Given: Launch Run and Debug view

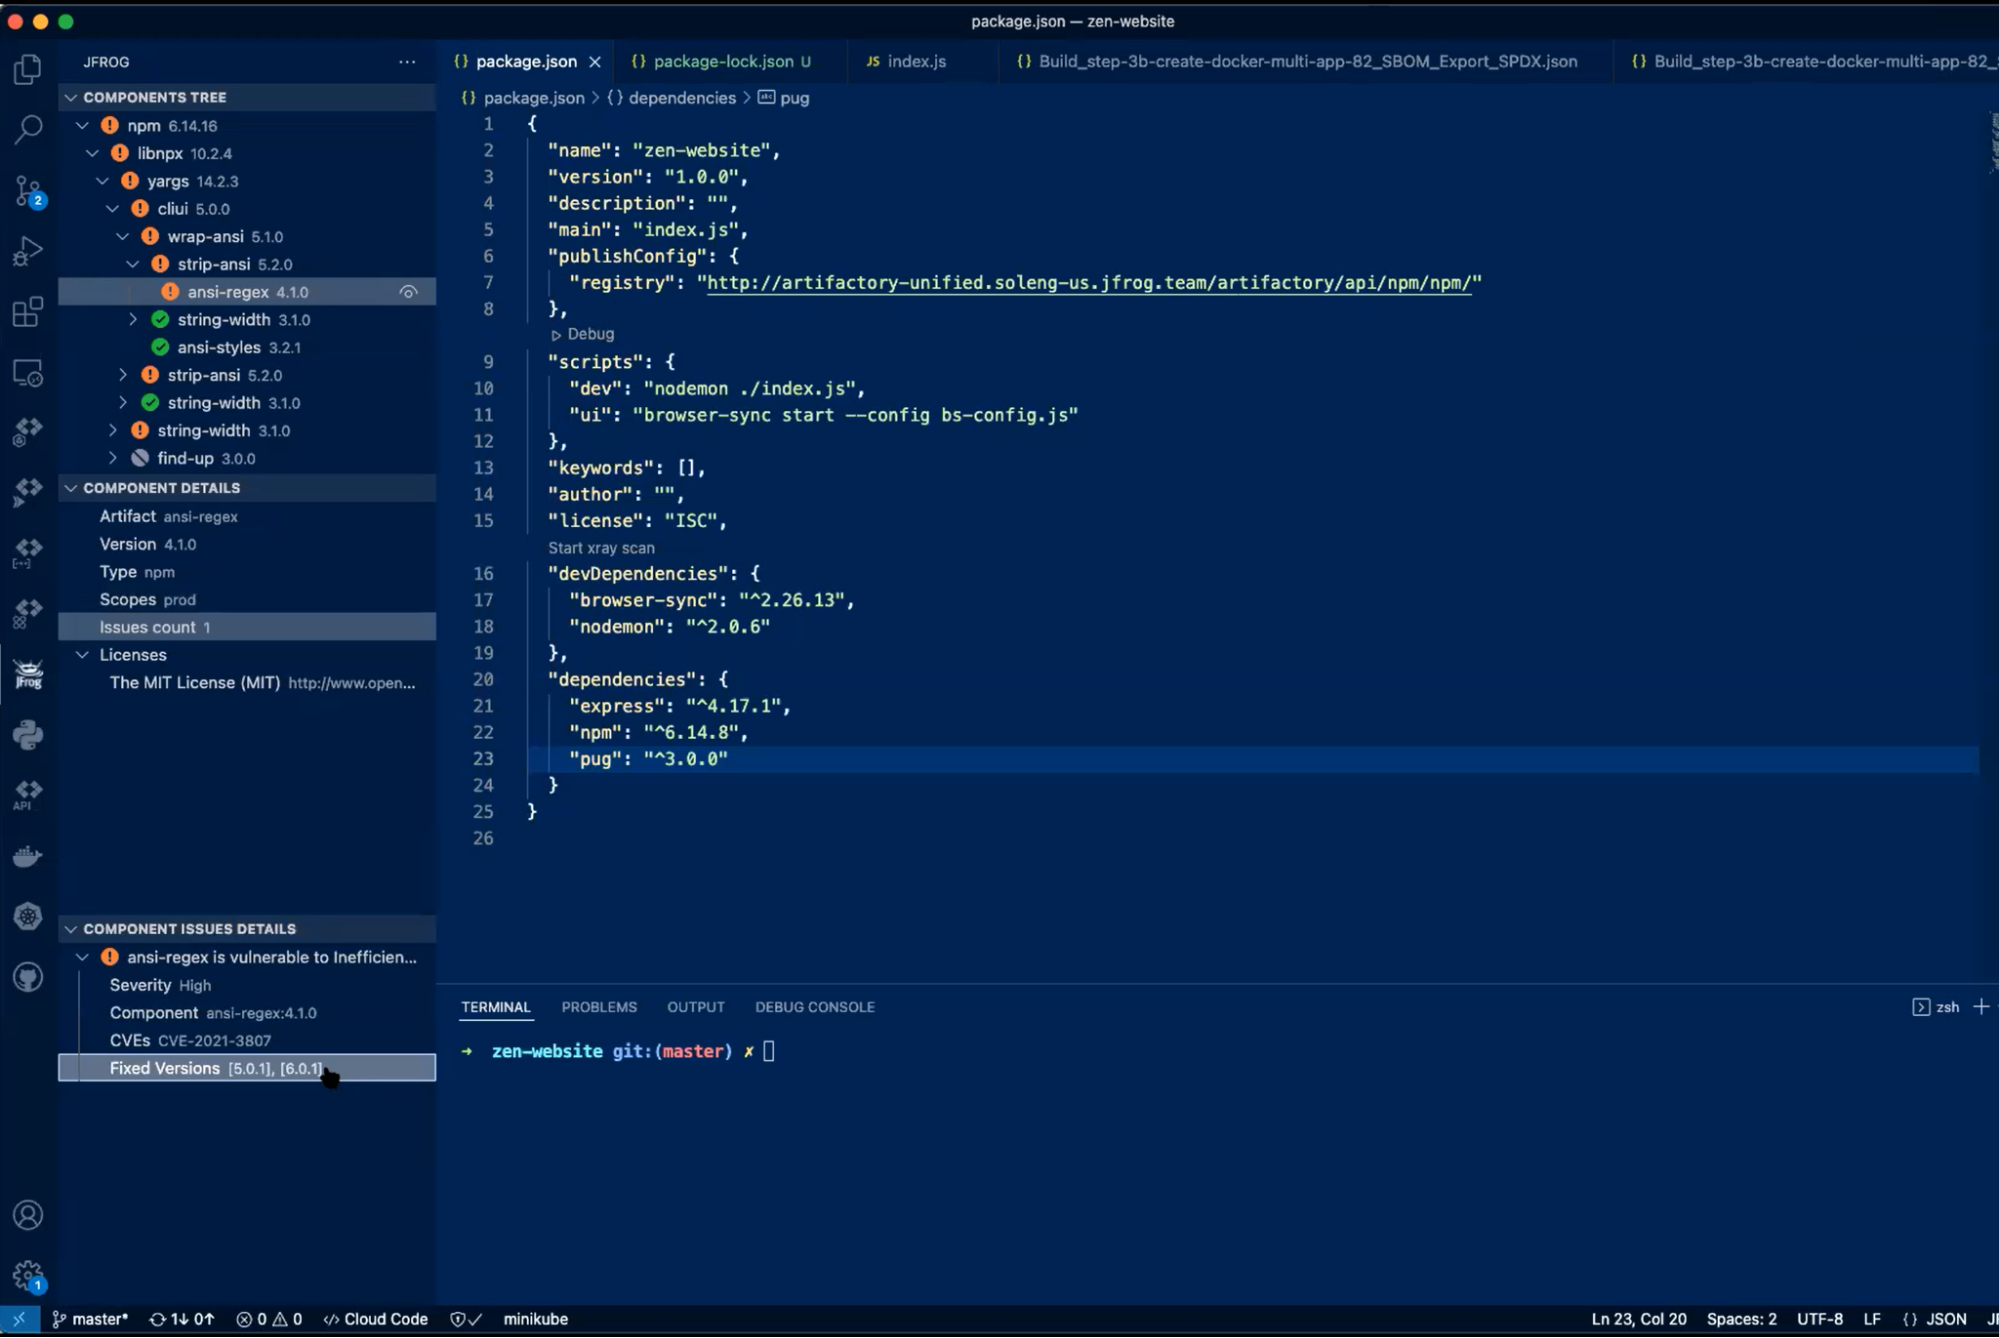Looking at the screenshot, I should click(27, 250).
